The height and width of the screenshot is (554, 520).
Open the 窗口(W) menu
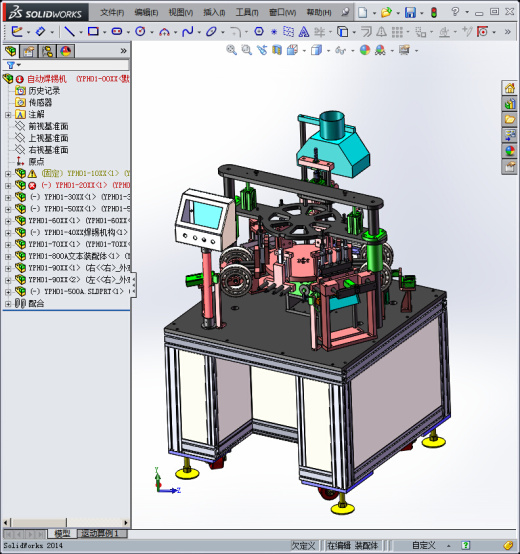tap(283, 12)
